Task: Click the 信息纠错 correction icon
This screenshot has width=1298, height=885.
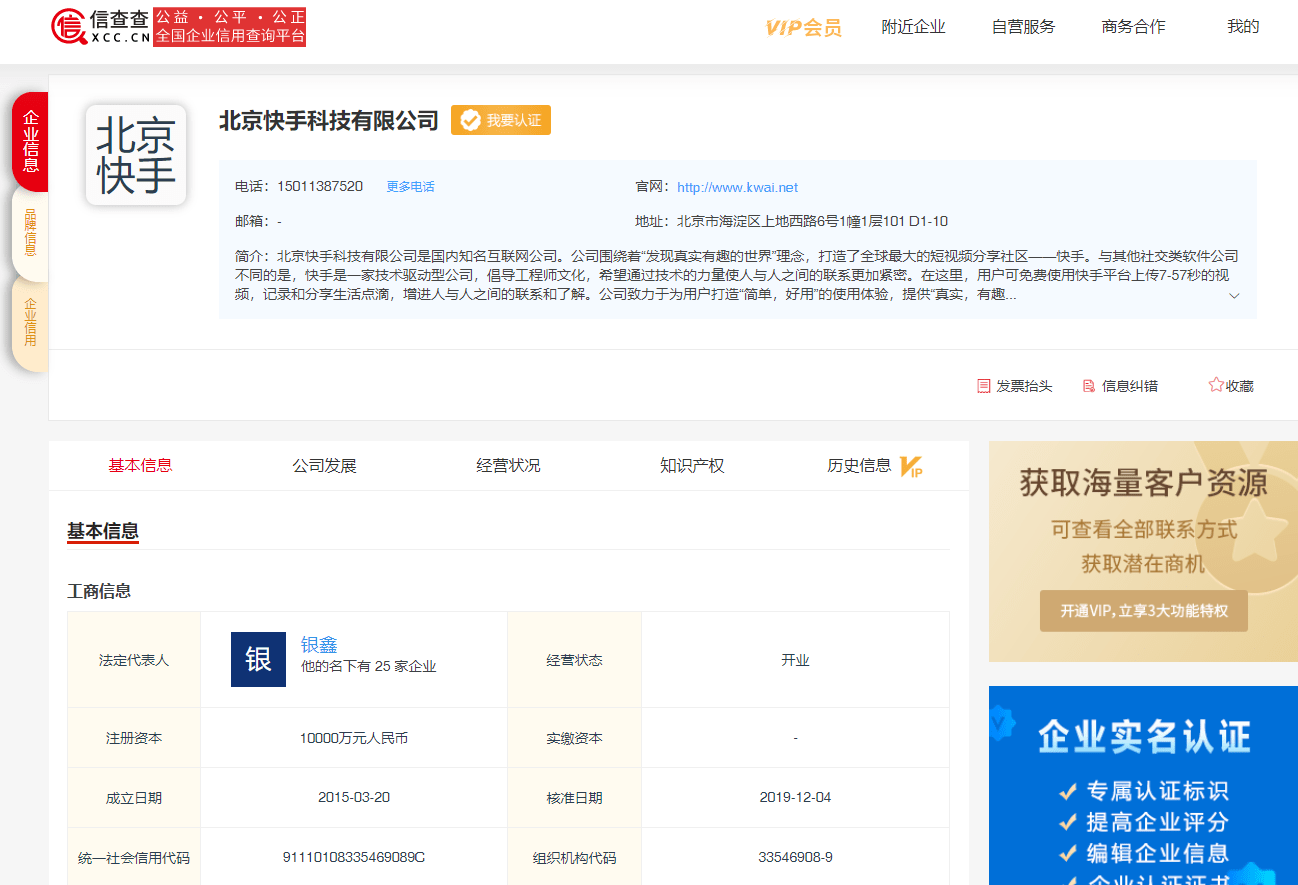Action: [x=1089, y=386]
